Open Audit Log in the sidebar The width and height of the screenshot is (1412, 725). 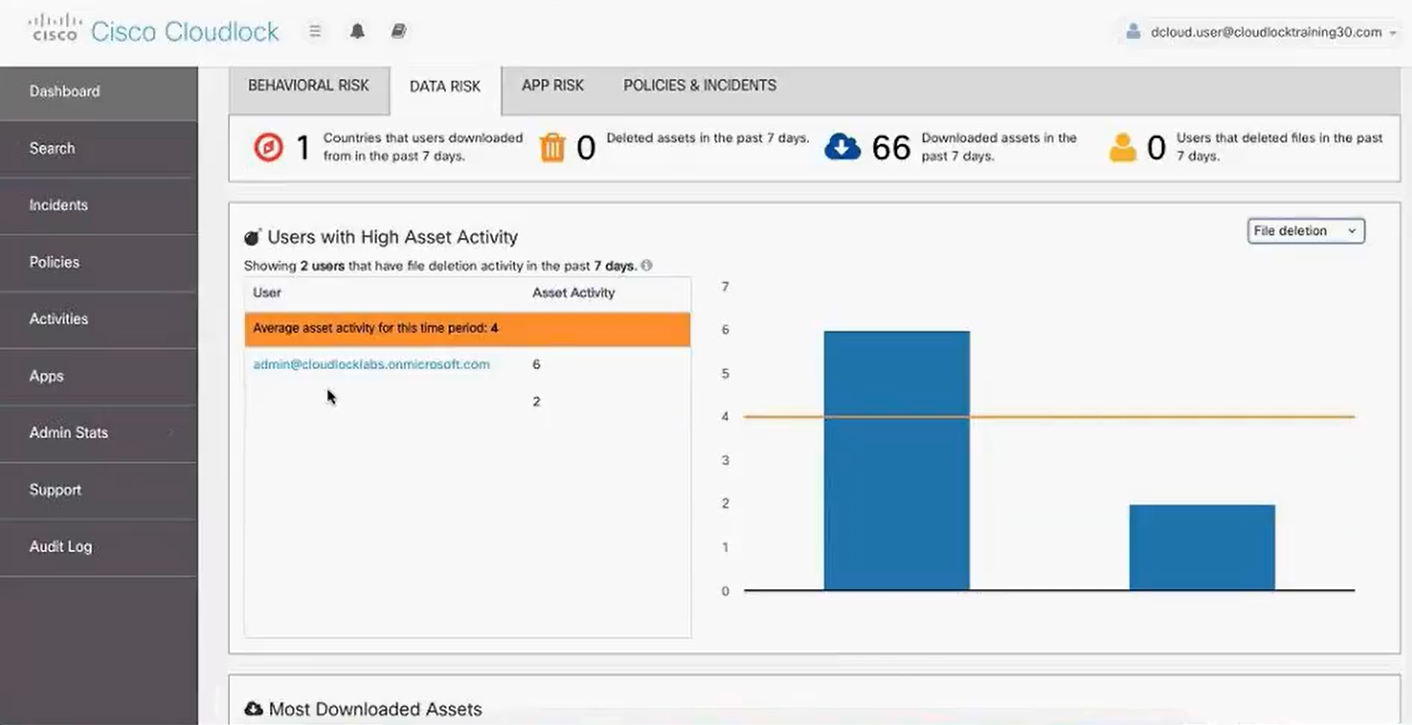[99, 548]
